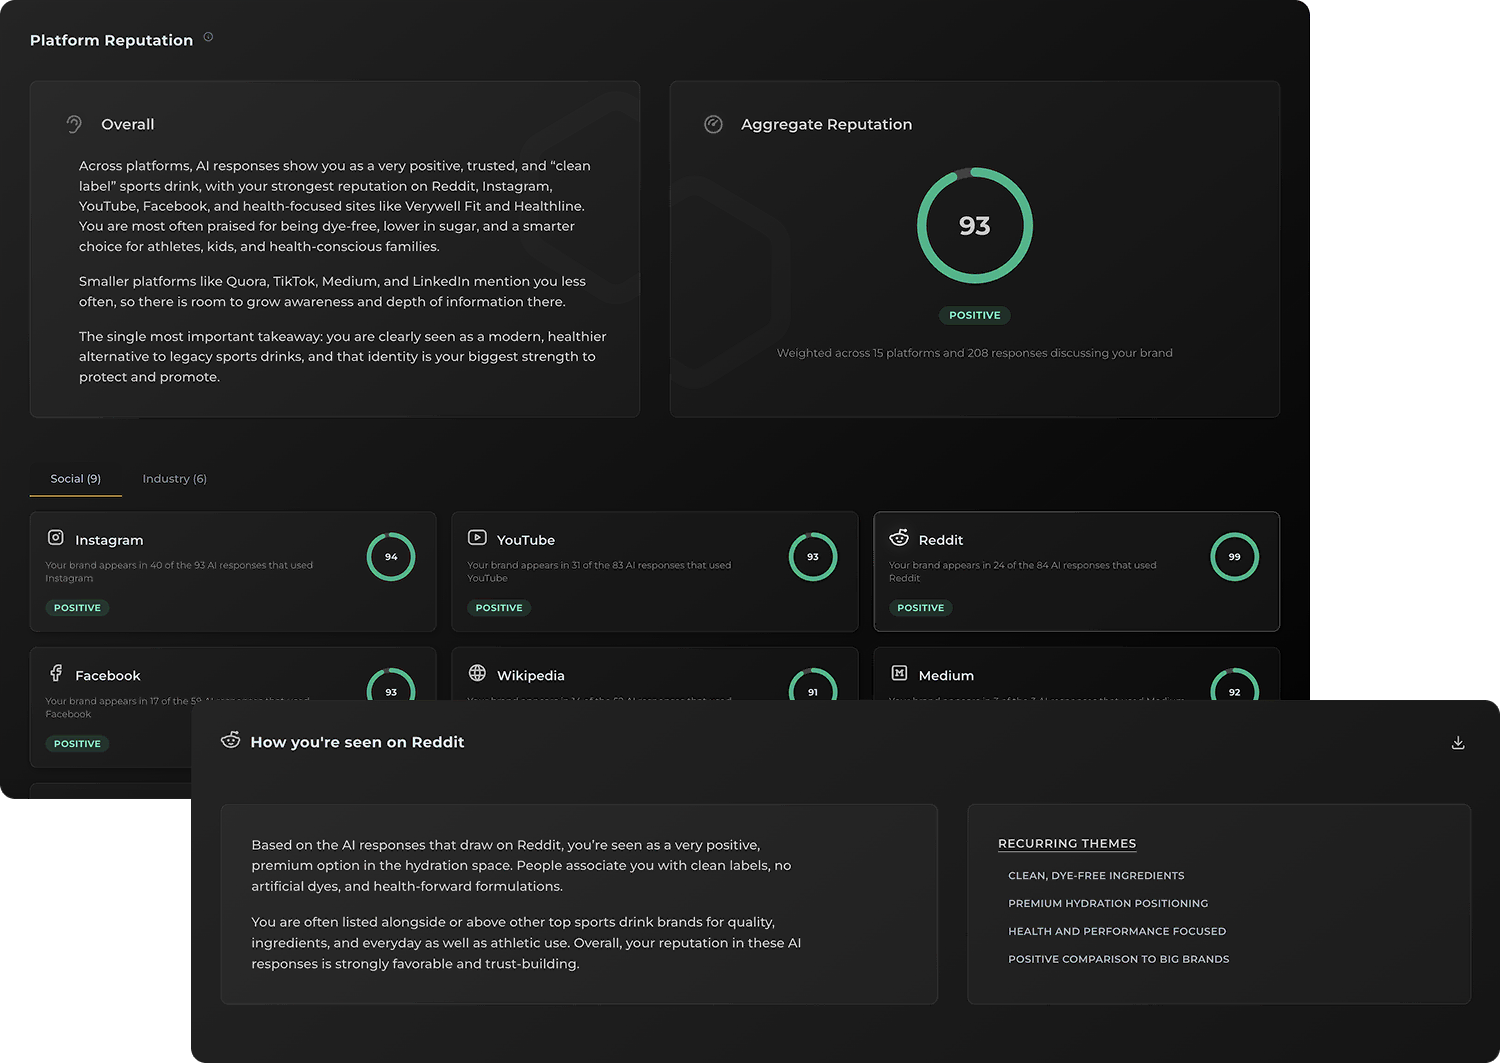Screen dimensions: 1500x1063
Task: Click the aggregate score ring showing 93
Action: pos(975,226)
